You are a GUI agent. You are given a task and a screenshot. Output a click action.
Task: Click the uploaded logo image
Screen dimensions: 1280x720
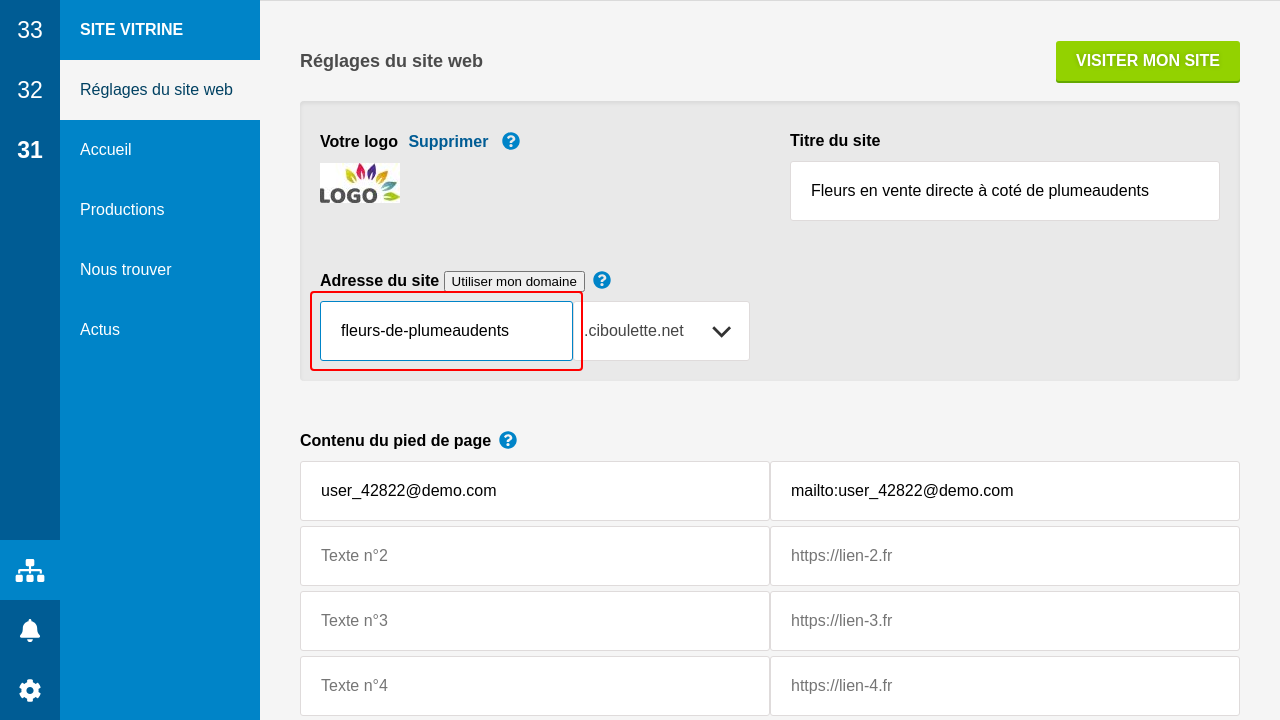[360, 183]
